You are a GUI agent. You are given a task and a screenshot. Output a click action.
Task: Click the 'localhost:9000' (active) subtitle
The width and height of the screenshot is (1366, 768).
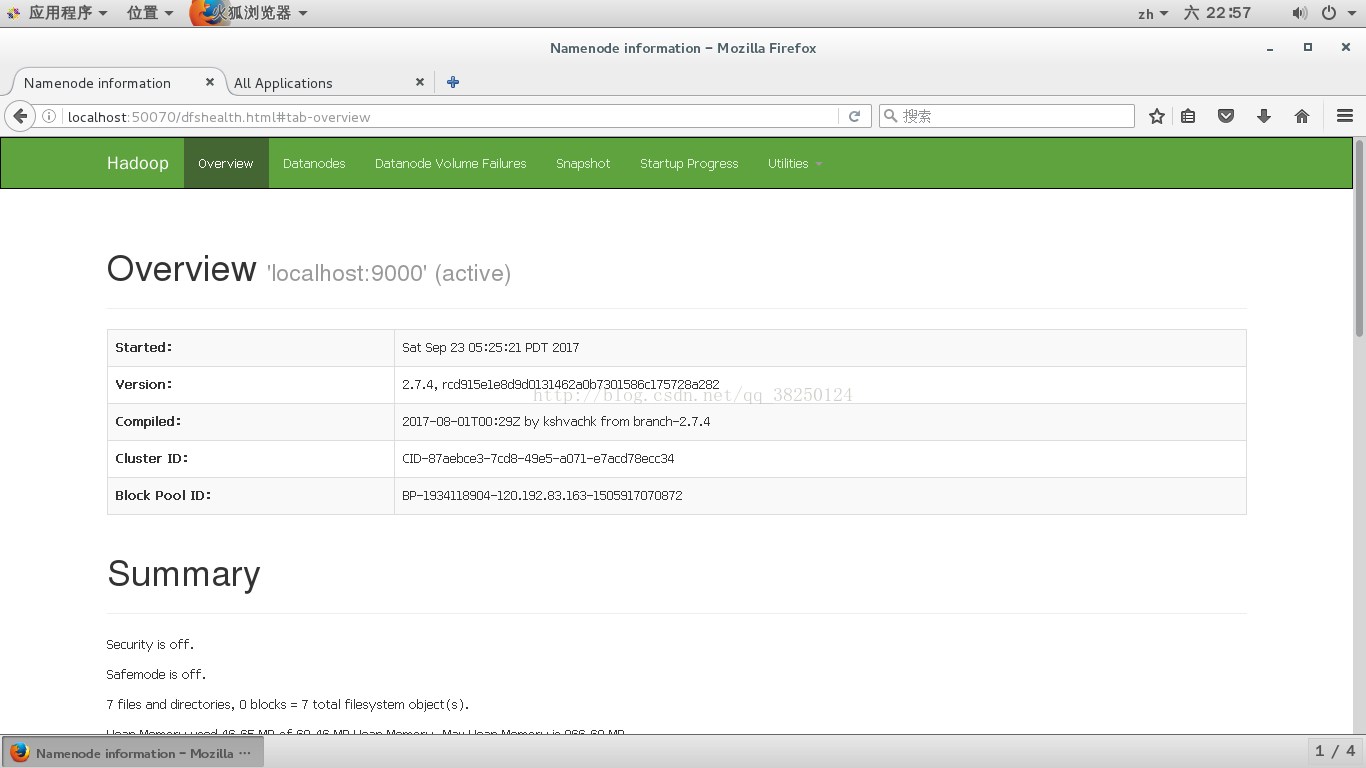click(x=389, y=274)
